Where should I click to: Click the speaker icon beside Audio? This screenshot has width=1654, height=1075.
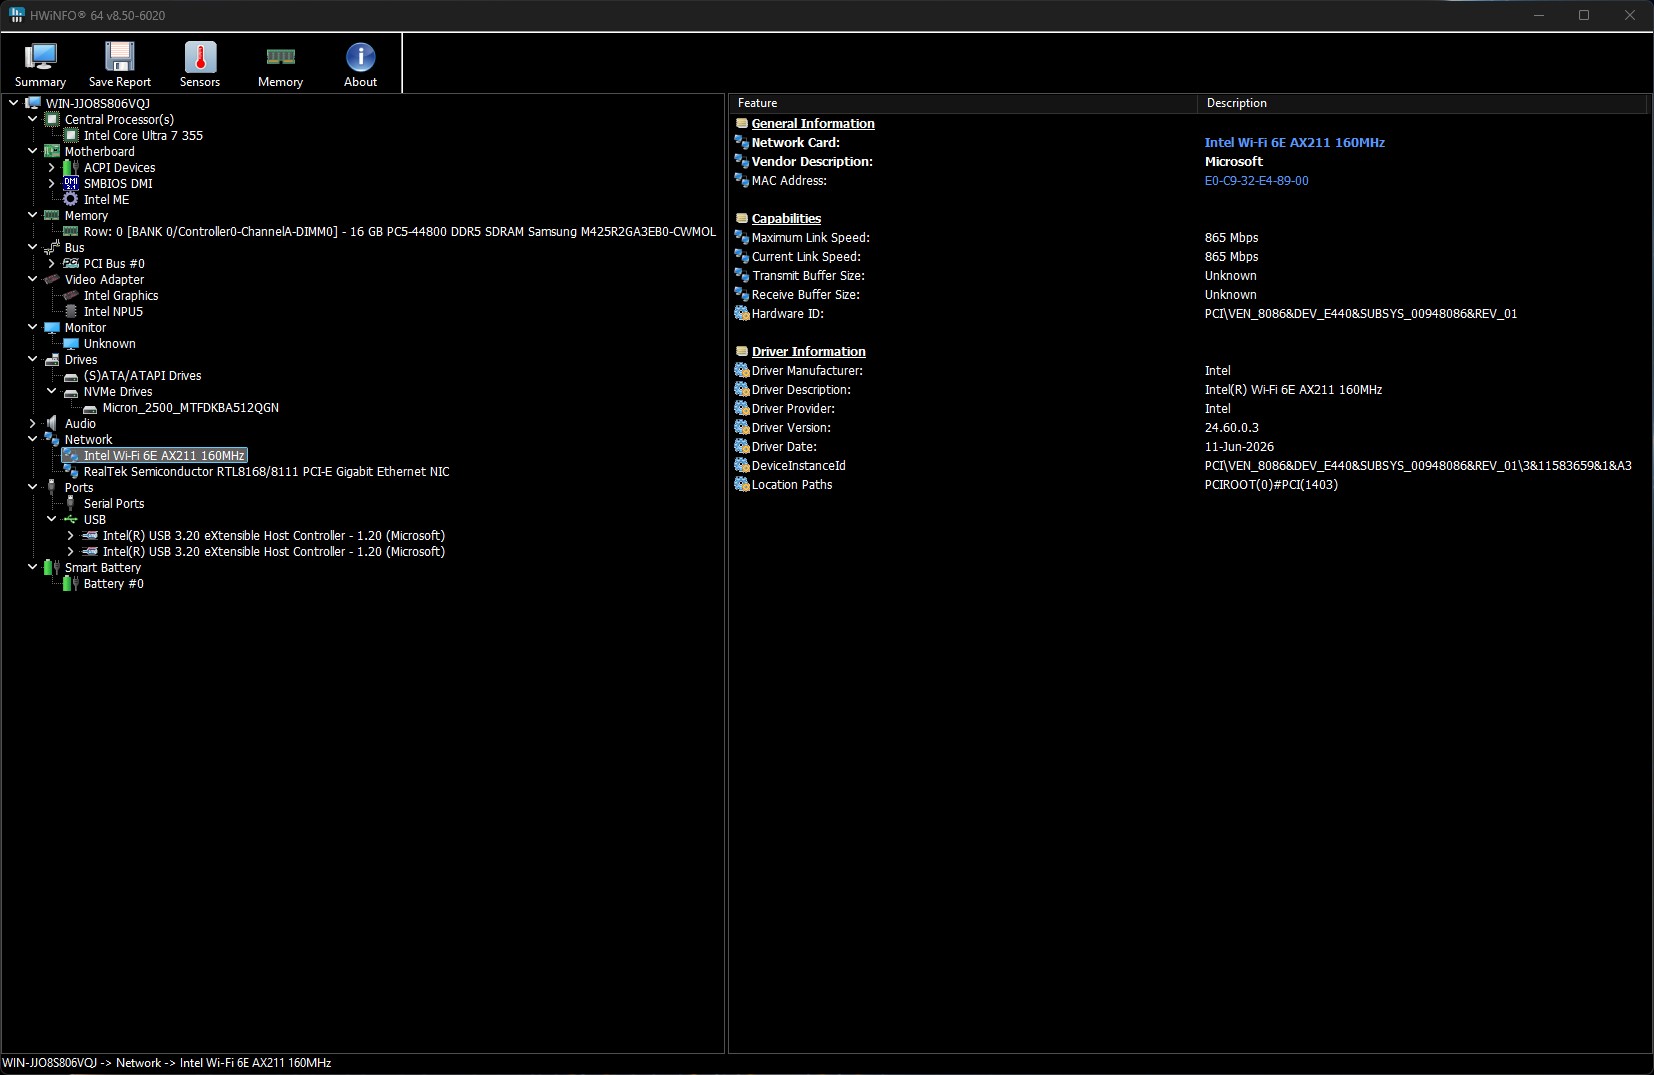tap(52, 423)
